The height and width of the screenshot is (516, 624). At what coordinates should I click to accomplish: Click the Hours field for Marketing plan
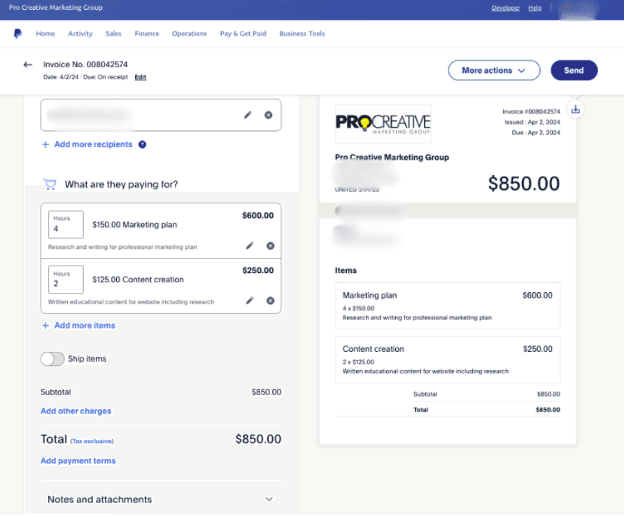(x=66, y=224)
